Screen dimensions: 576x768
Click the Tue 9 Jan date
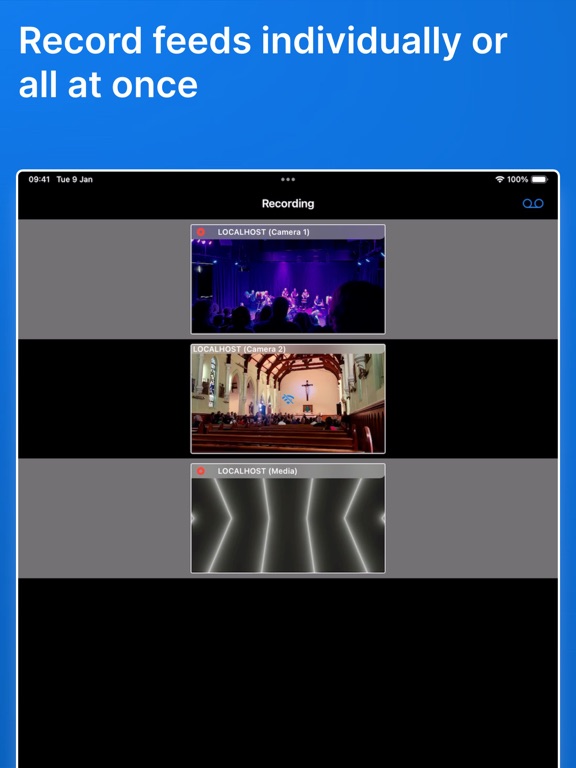click(x=74, y=179)
